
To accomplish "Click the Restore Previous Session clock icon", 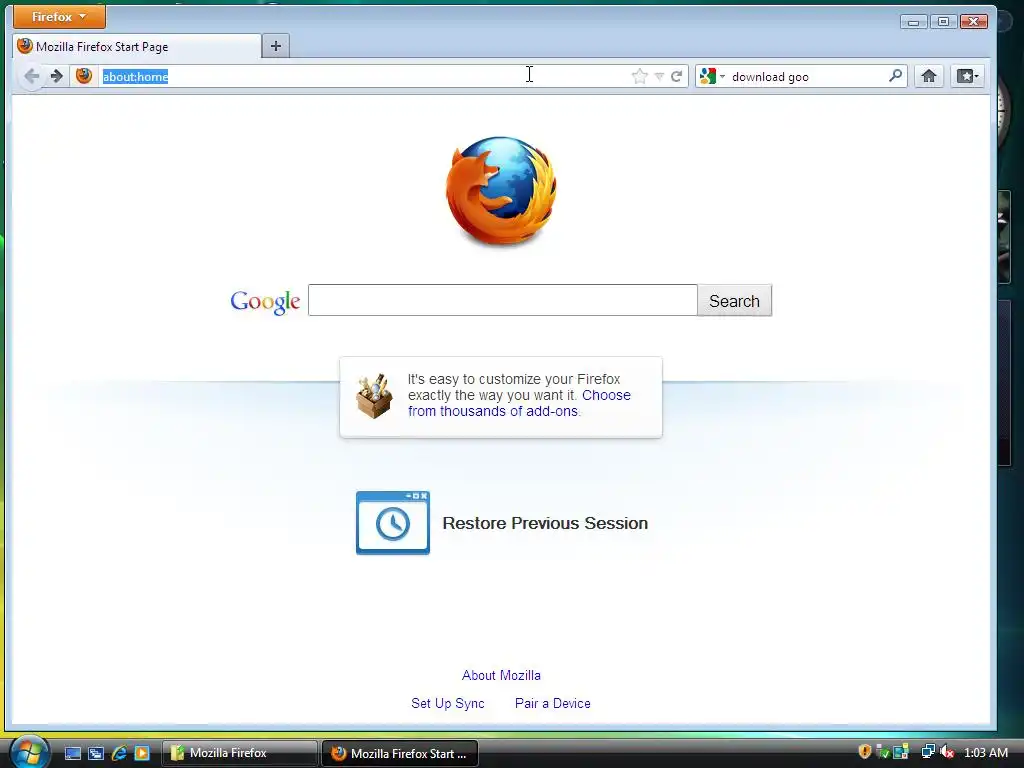I will tap(392, 522).
